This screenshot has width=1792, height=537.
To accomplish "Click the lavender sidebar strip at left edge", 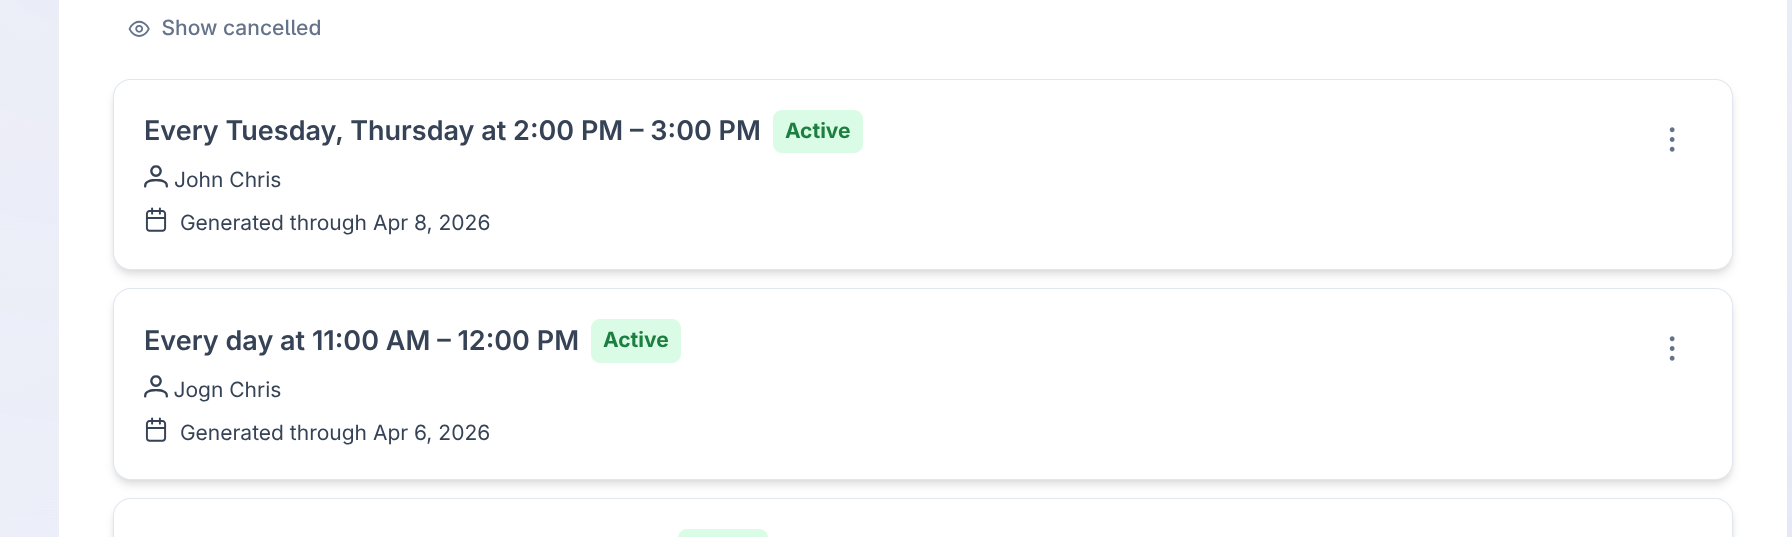I will 29,268.
